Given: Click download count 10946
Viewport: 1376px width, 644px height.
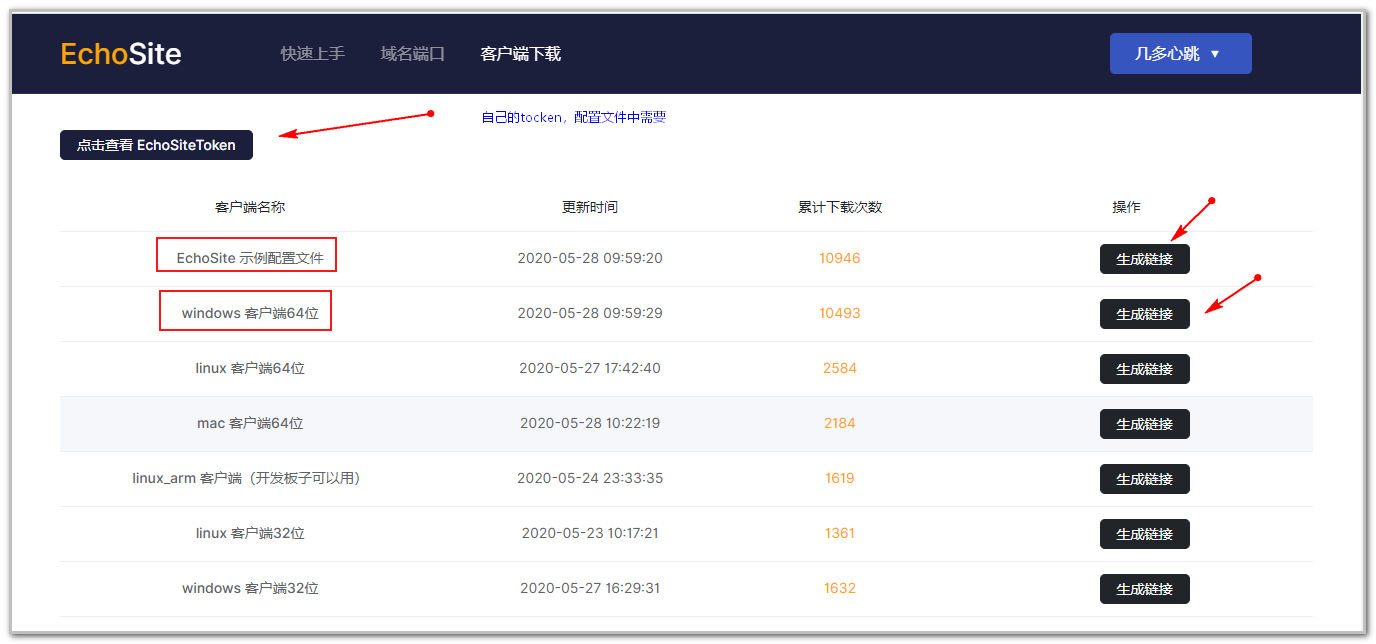Looking at the screenshot, I should click(840, 258).
